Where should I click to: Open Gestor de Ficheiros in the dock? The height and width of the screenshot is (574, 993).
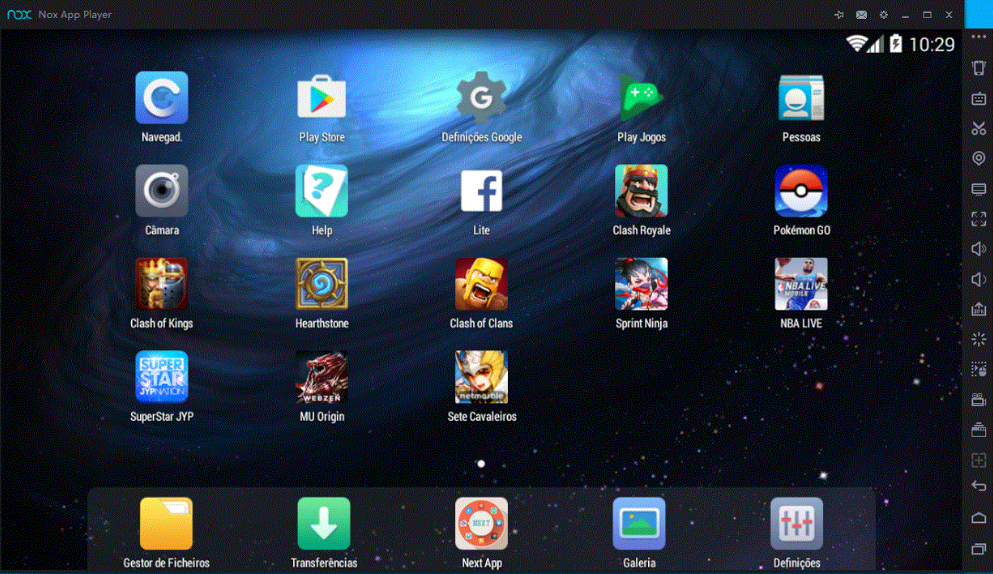click(166, 523)
